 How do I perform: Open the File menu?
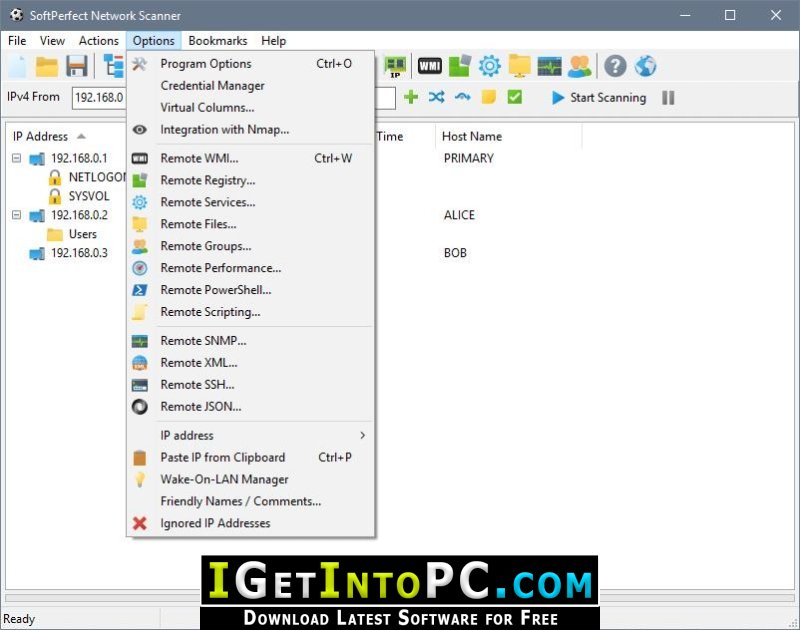coord(17,40)
